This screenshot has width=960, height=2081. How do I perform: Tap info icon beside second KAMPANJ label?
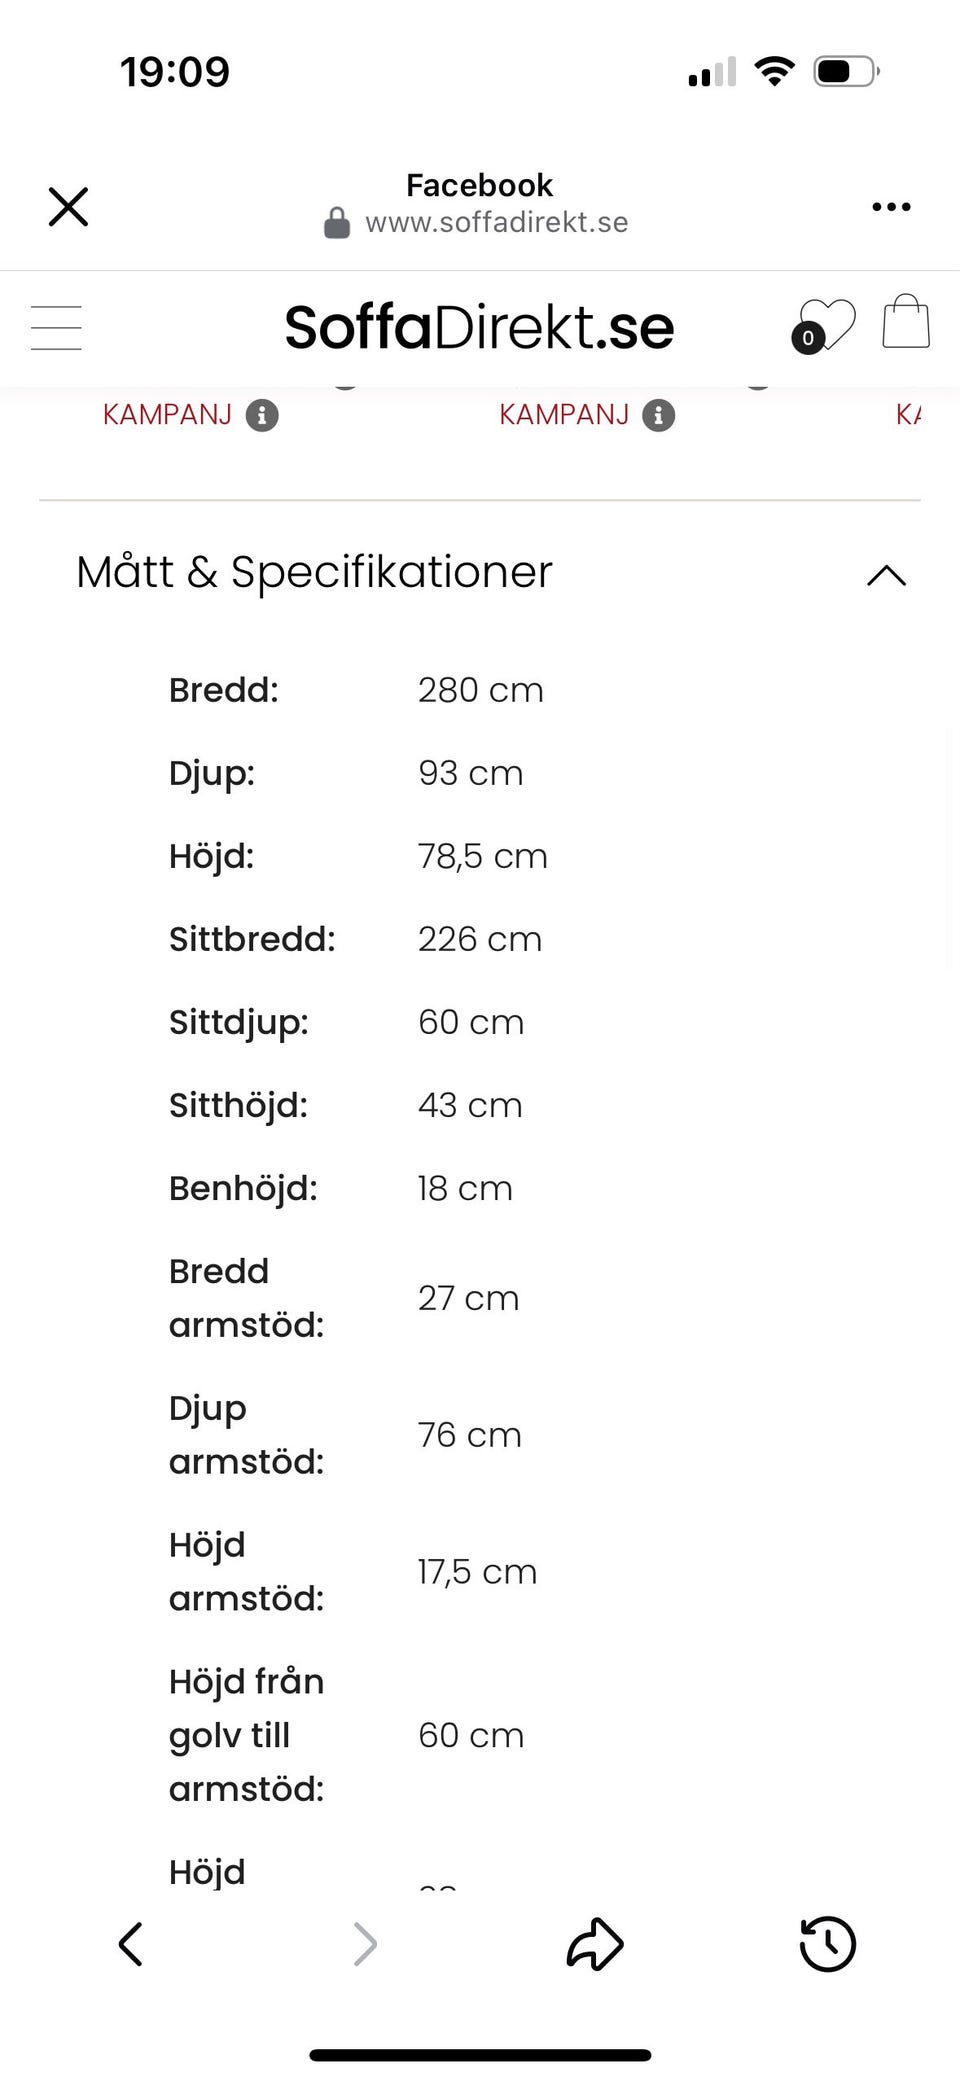[658, 415]
